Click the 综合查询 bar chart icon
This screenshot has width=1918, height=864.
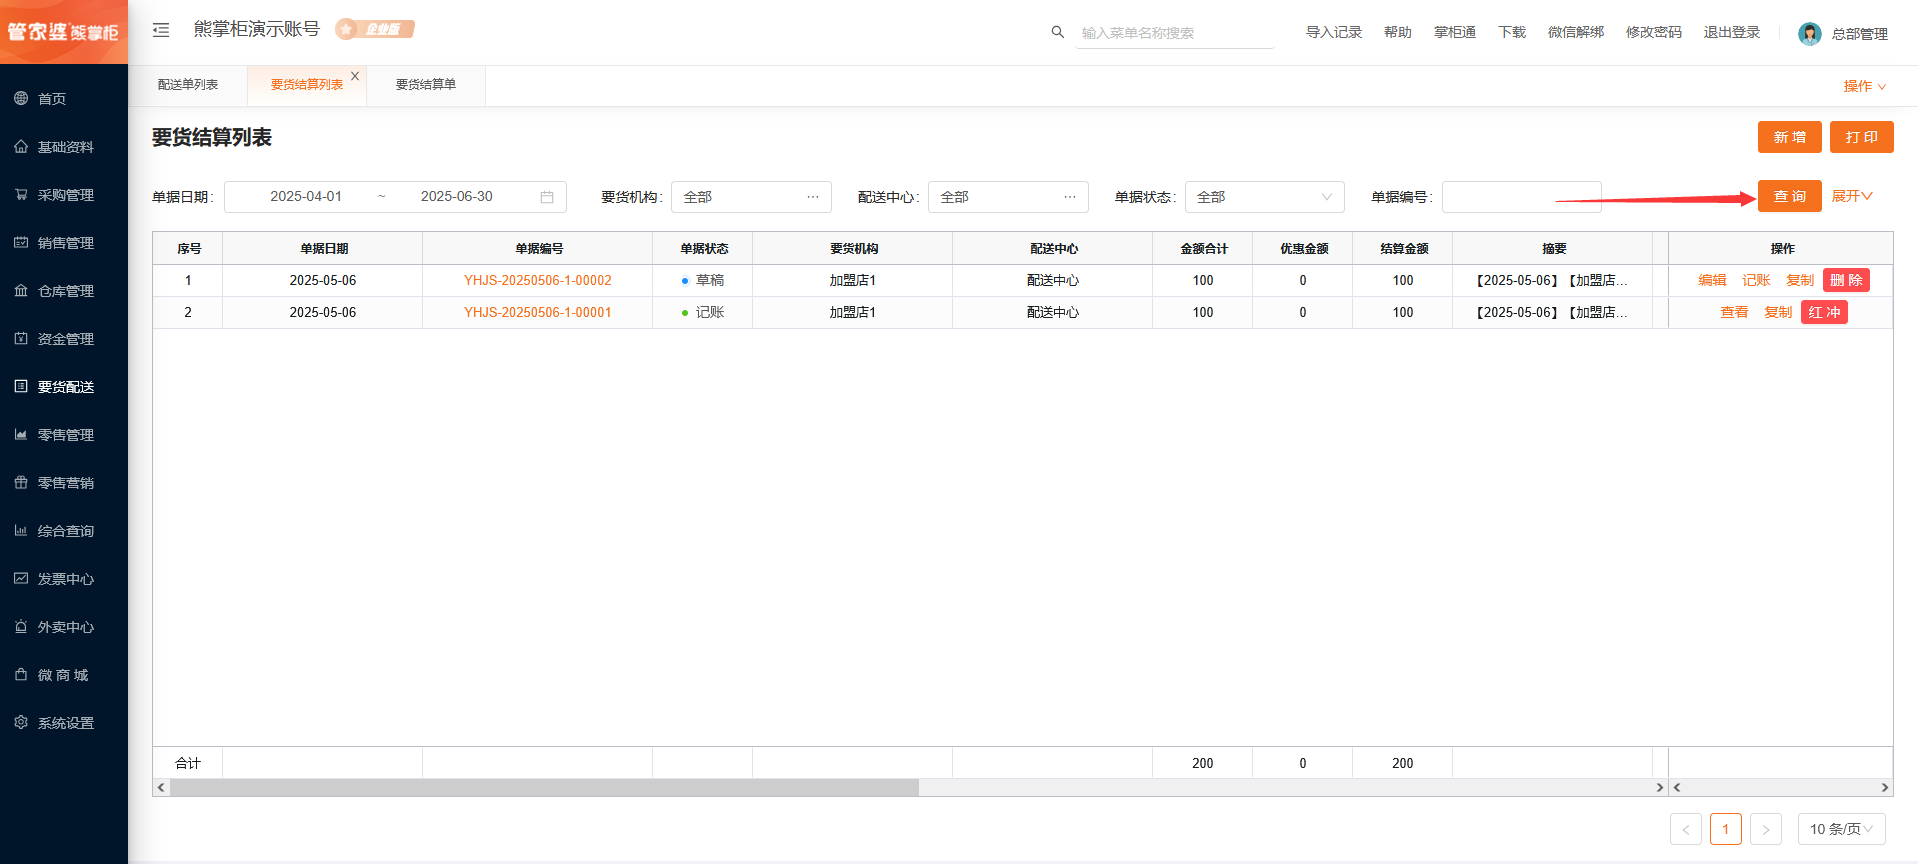click(x=21, y=530)
